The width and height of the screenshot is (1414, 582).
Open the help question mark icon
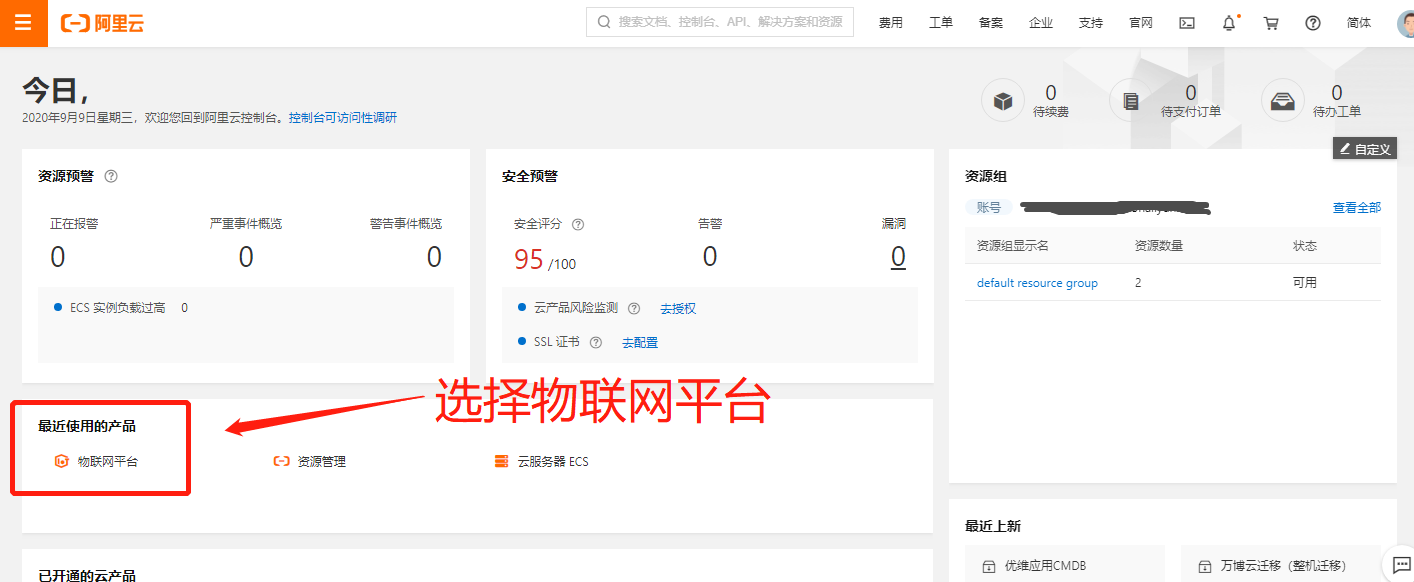pyautogui.click(x=1313, y=23)
